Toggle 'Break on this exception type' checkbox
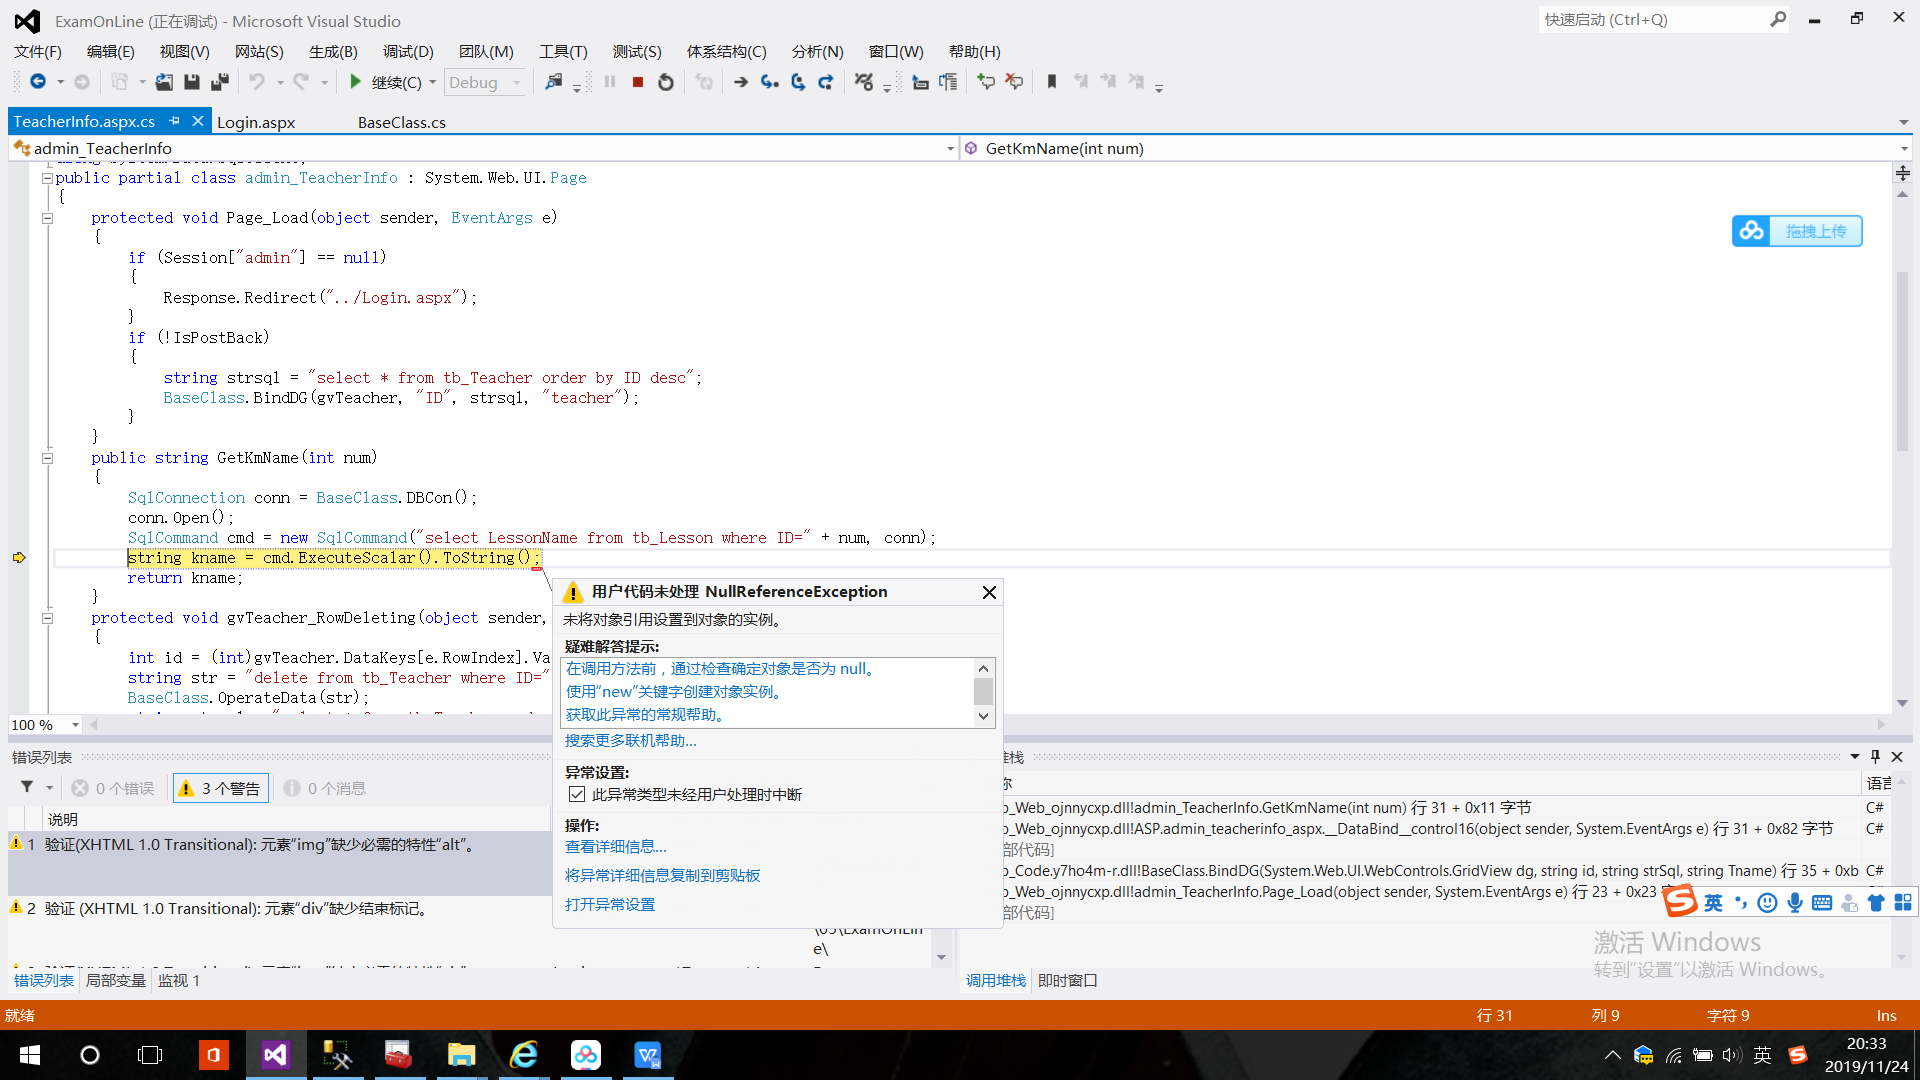1920x1080 pixels. click(x=575, y=794)
